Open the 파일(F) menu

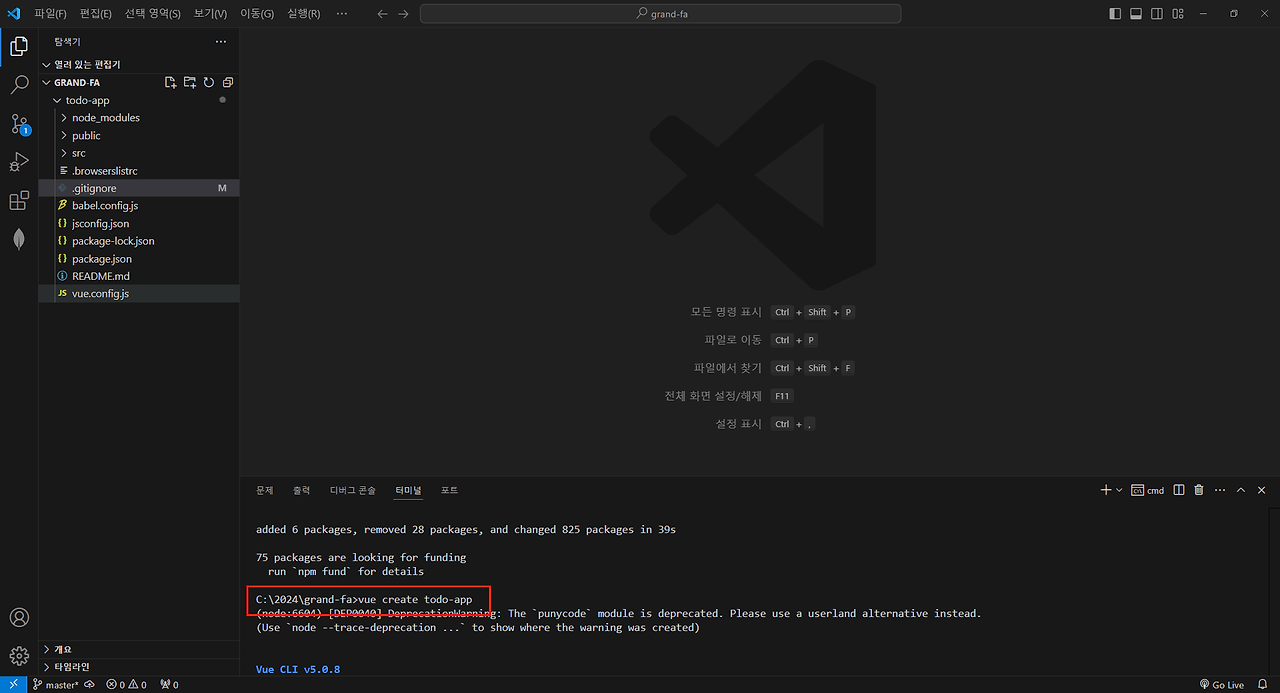tap(50, 14)
